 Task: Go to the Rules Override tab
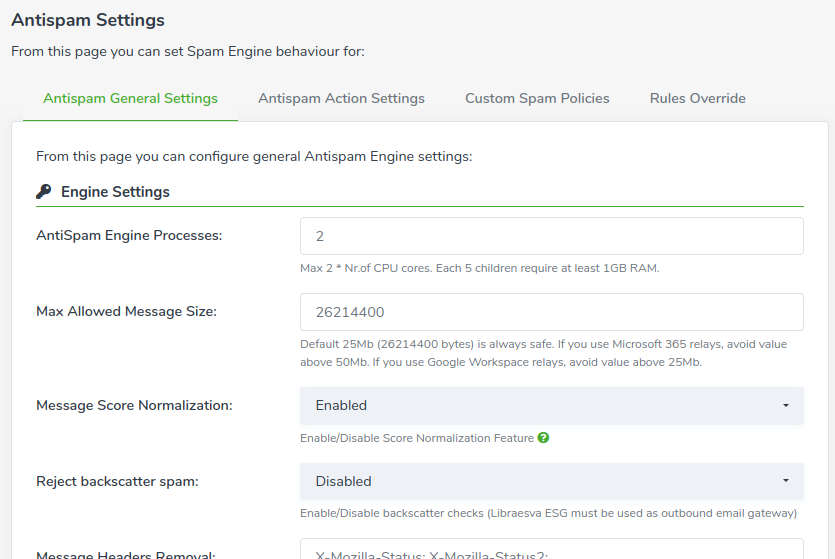tap(698, 98)
